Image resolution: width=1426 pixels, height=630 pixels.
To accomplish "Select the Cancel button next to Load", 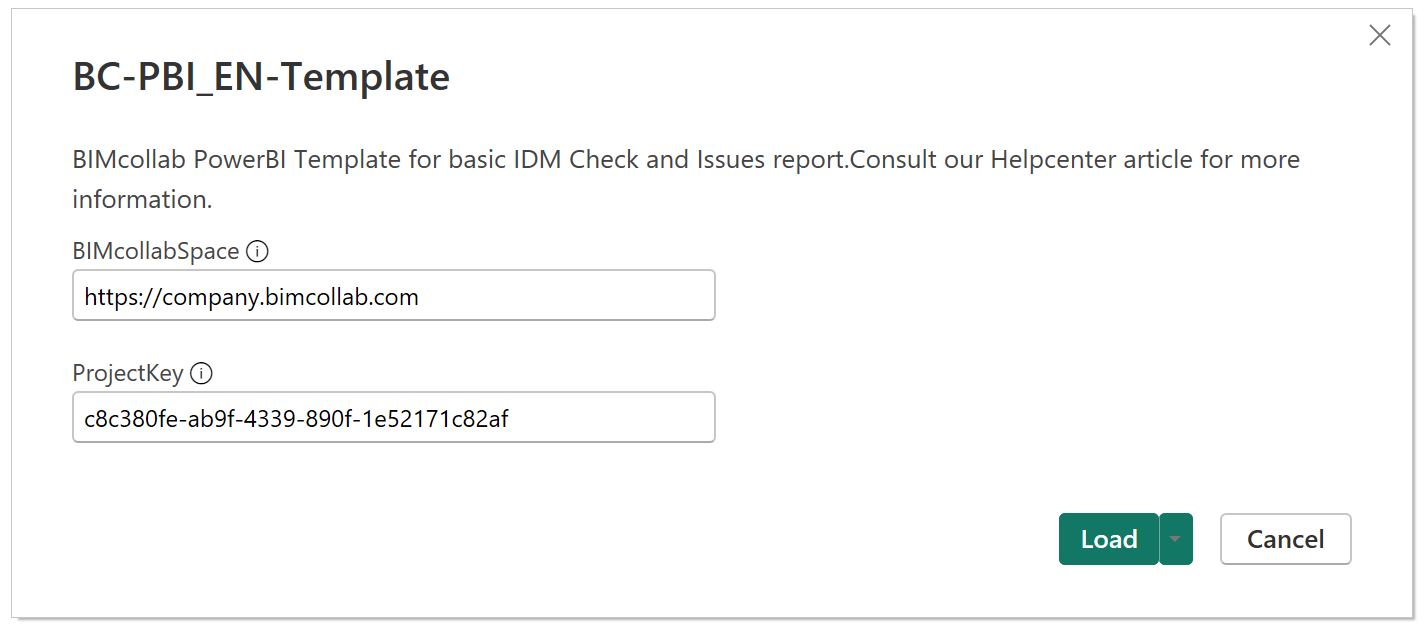I will tap(1285, 539).
